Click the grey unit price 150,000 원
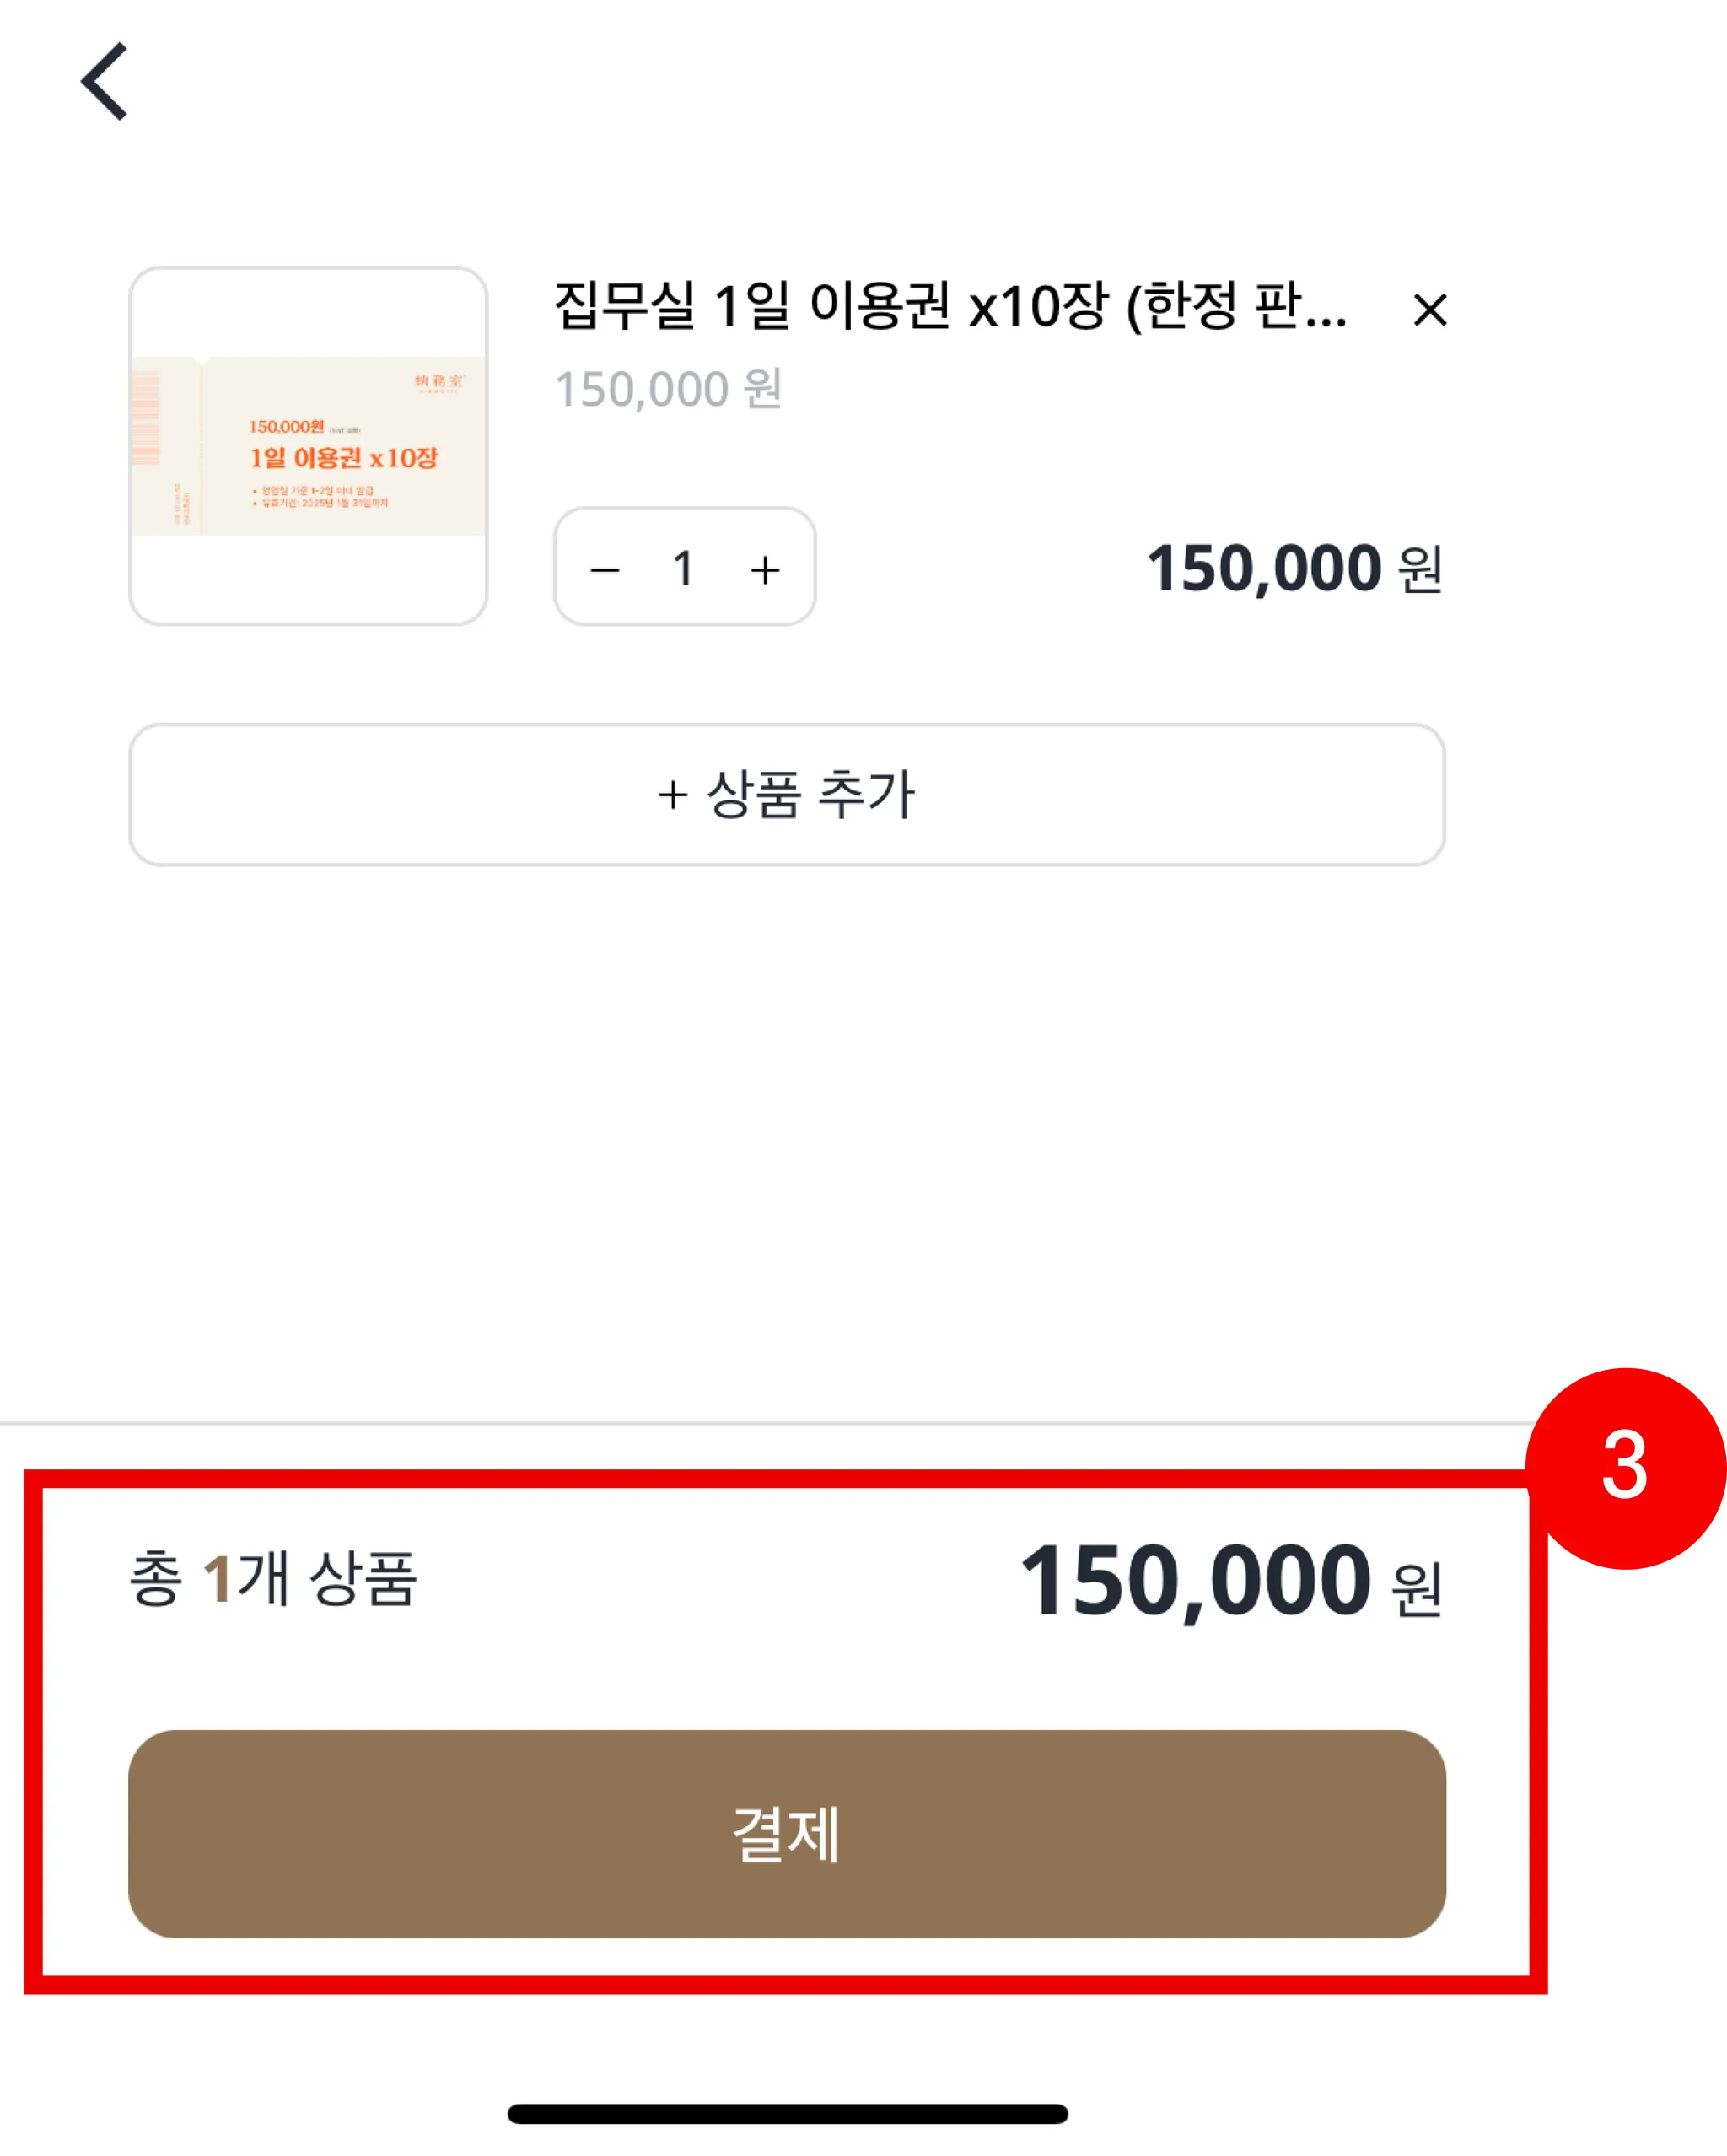The image size is (1727, 2156). pyautogui.click(x=668, y=389)
